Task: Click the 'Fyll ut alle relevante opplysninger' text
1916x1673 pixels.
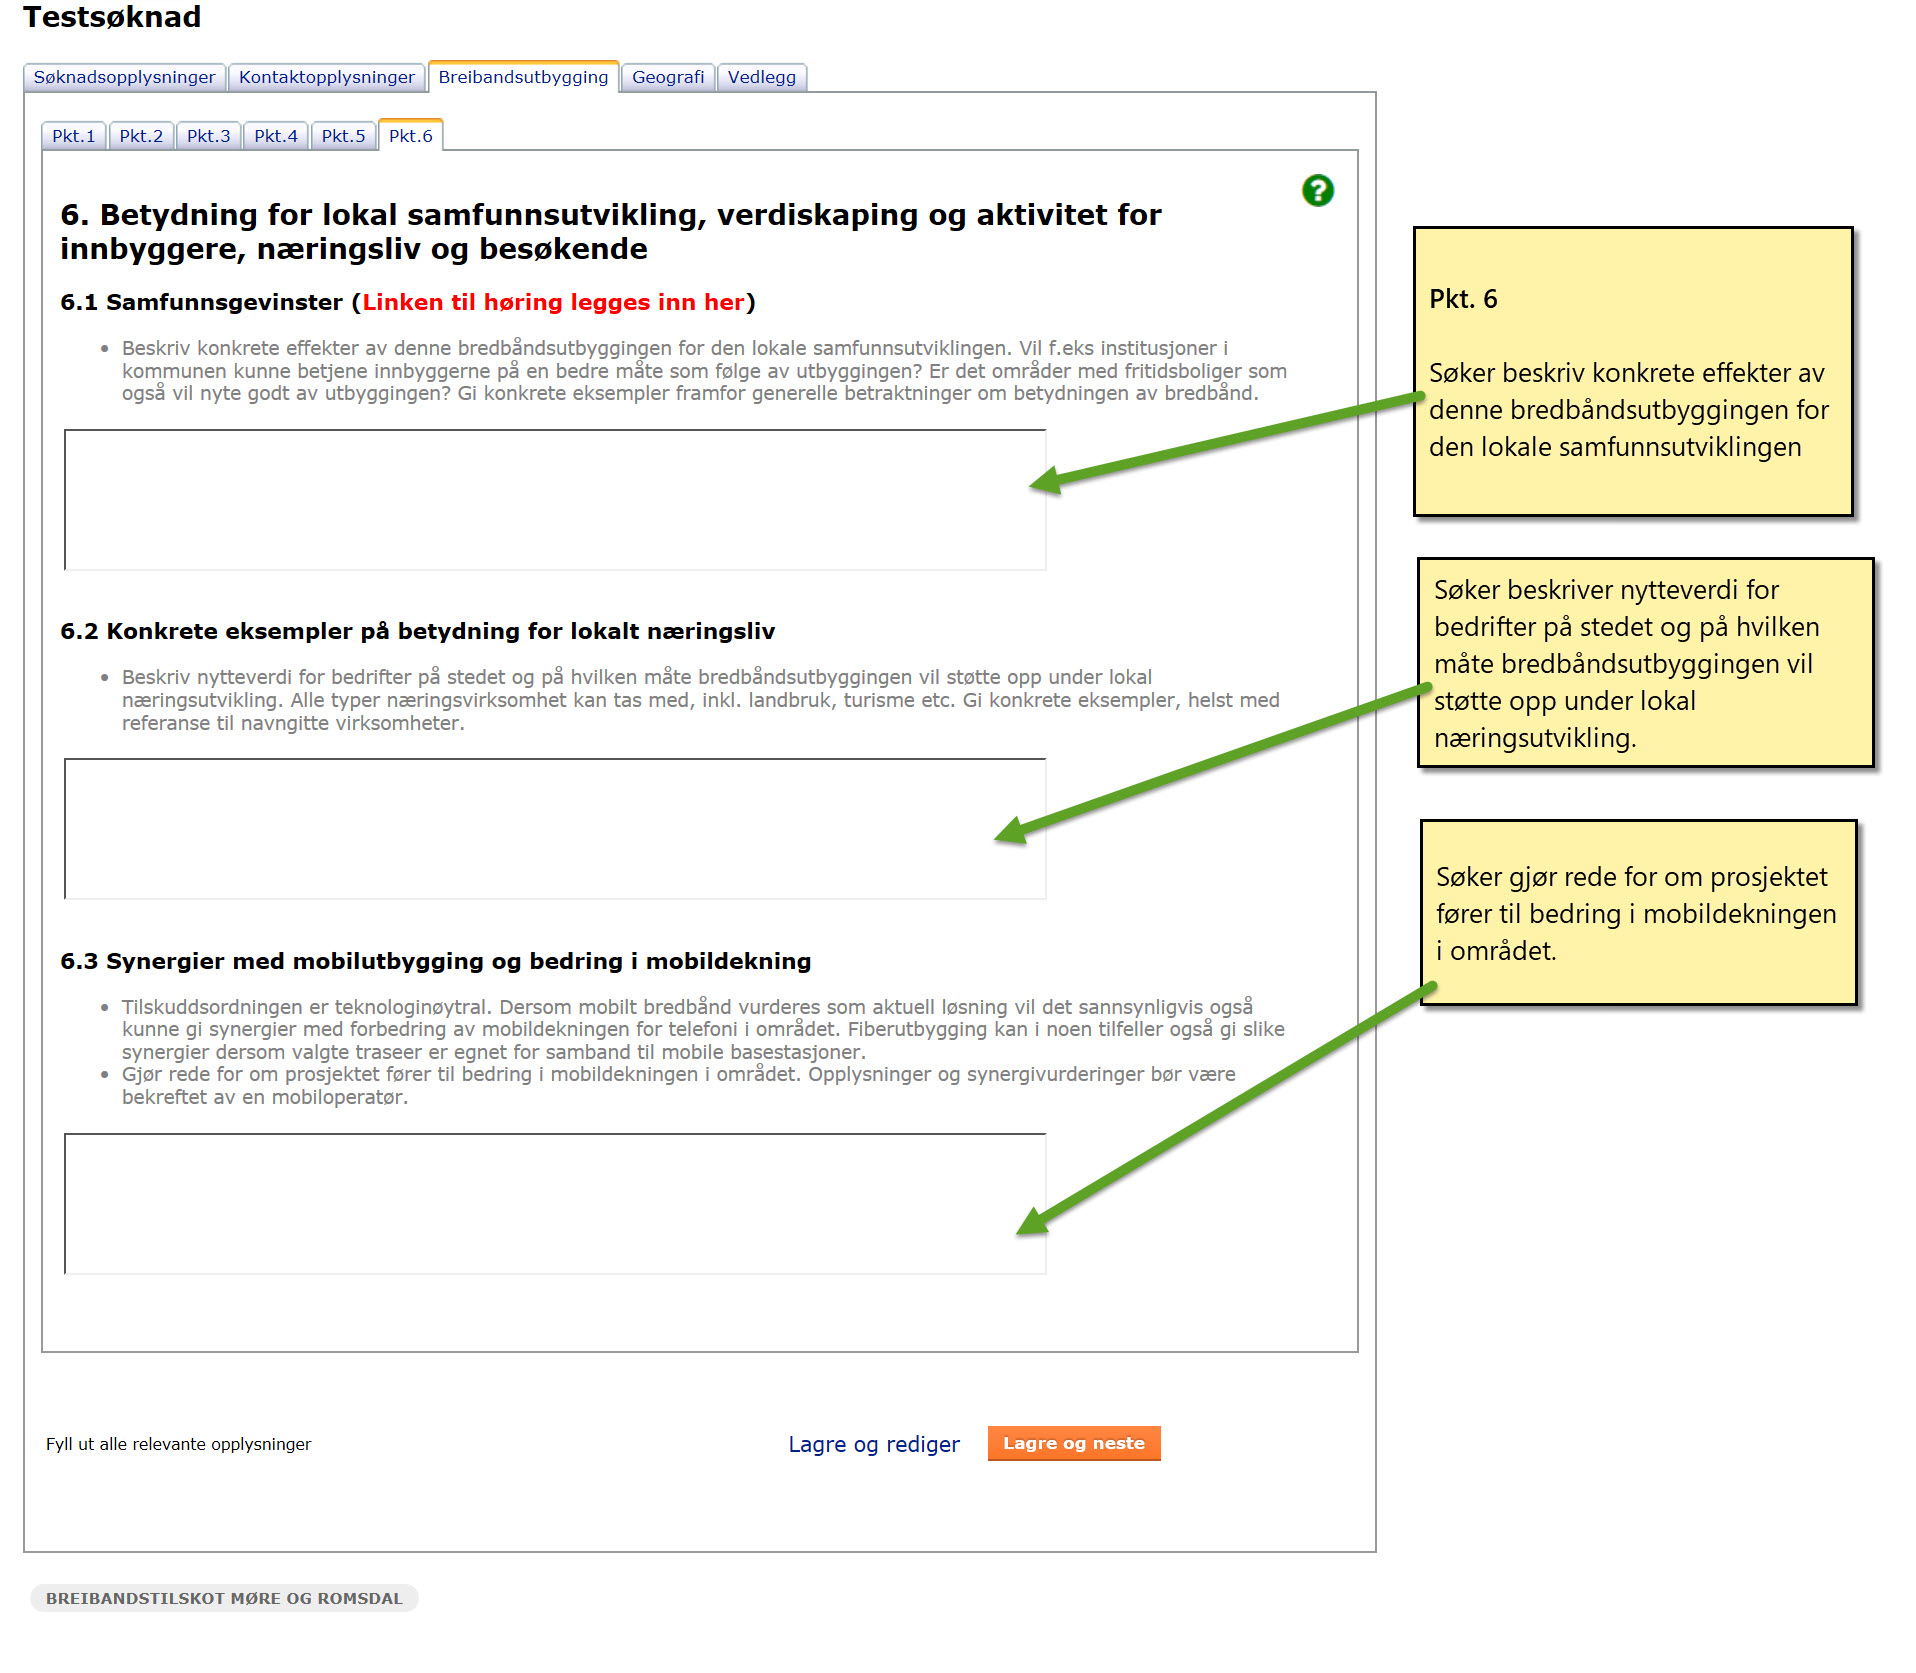Action: [x=178, y=1444]
